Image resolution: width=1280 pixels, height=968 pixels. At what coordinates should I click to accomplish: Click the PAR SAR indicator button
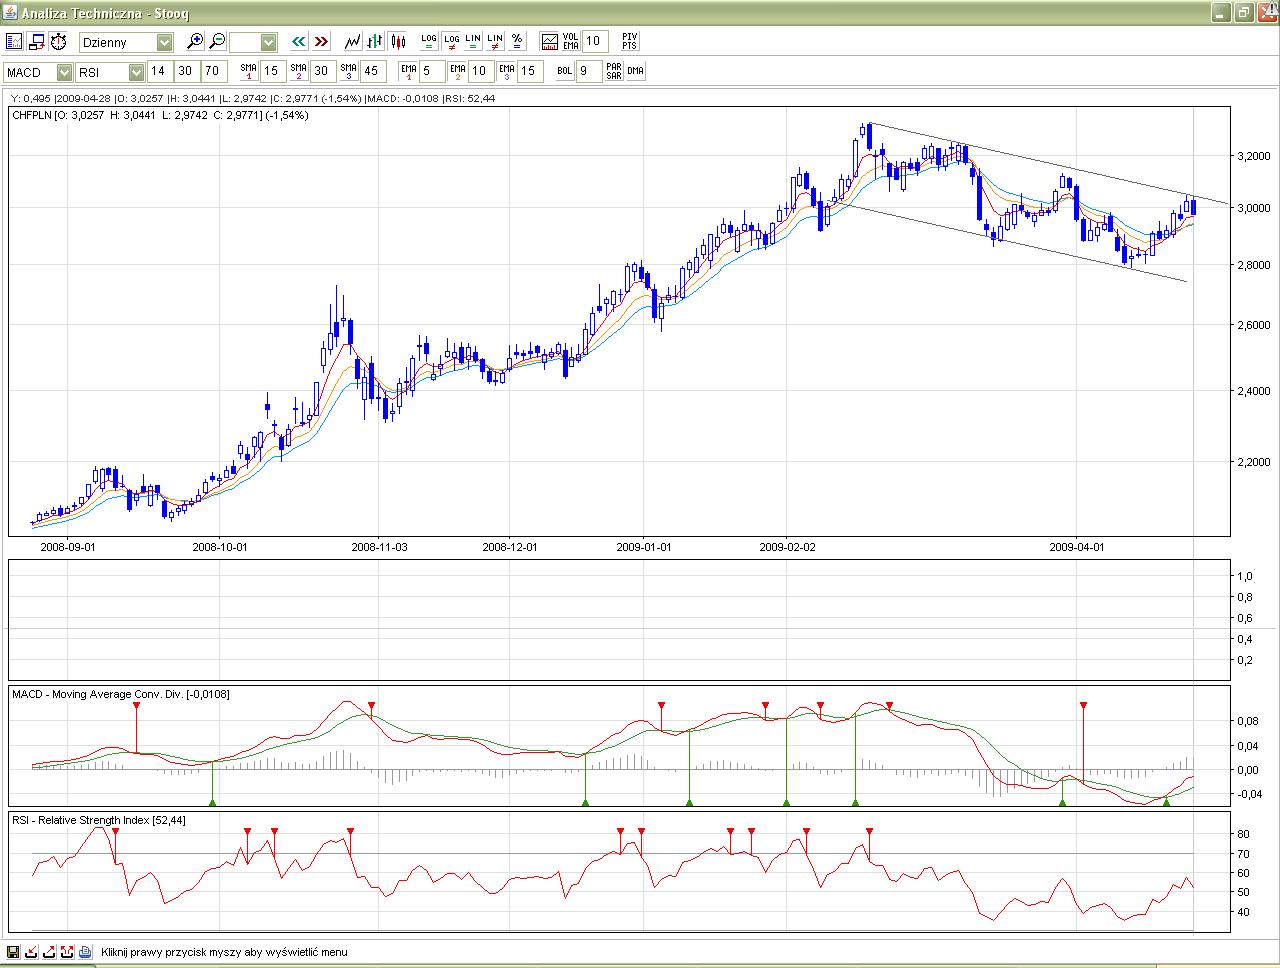tap(613, 71)
